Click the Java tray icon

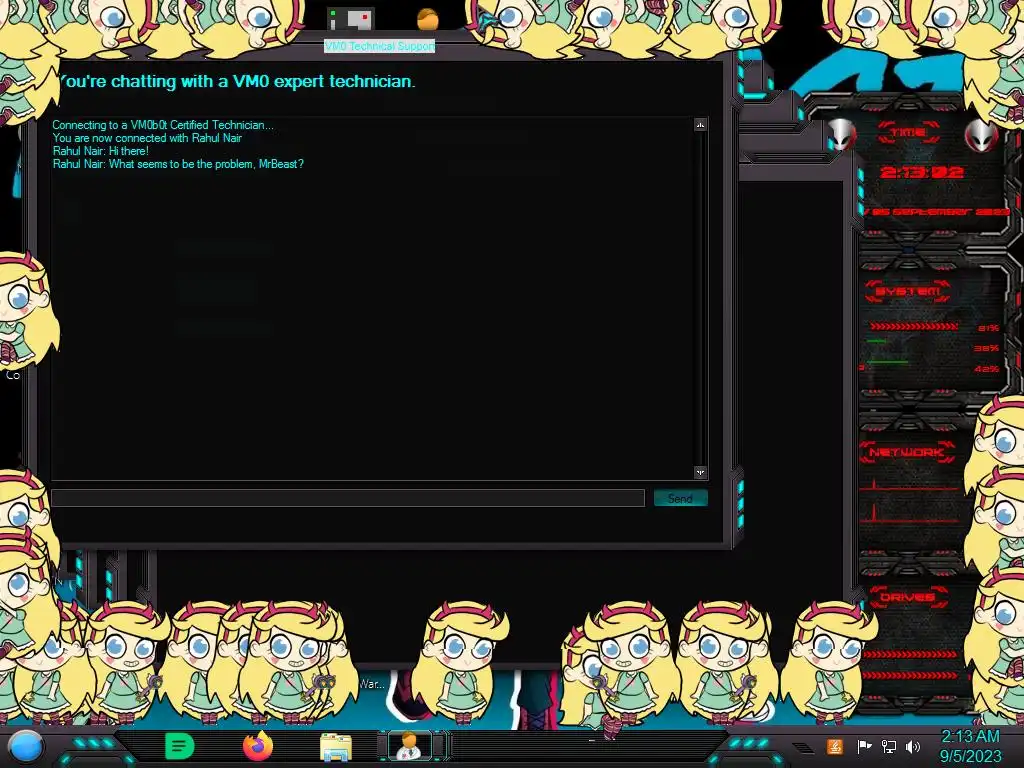(834, 746)
